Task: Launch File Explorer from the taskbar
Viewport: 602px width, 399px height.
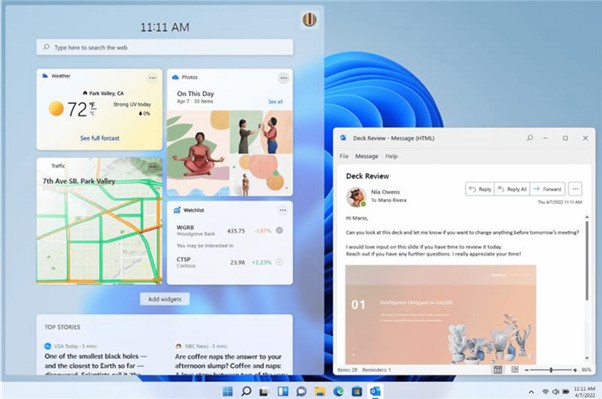Action: click(320, 391)
